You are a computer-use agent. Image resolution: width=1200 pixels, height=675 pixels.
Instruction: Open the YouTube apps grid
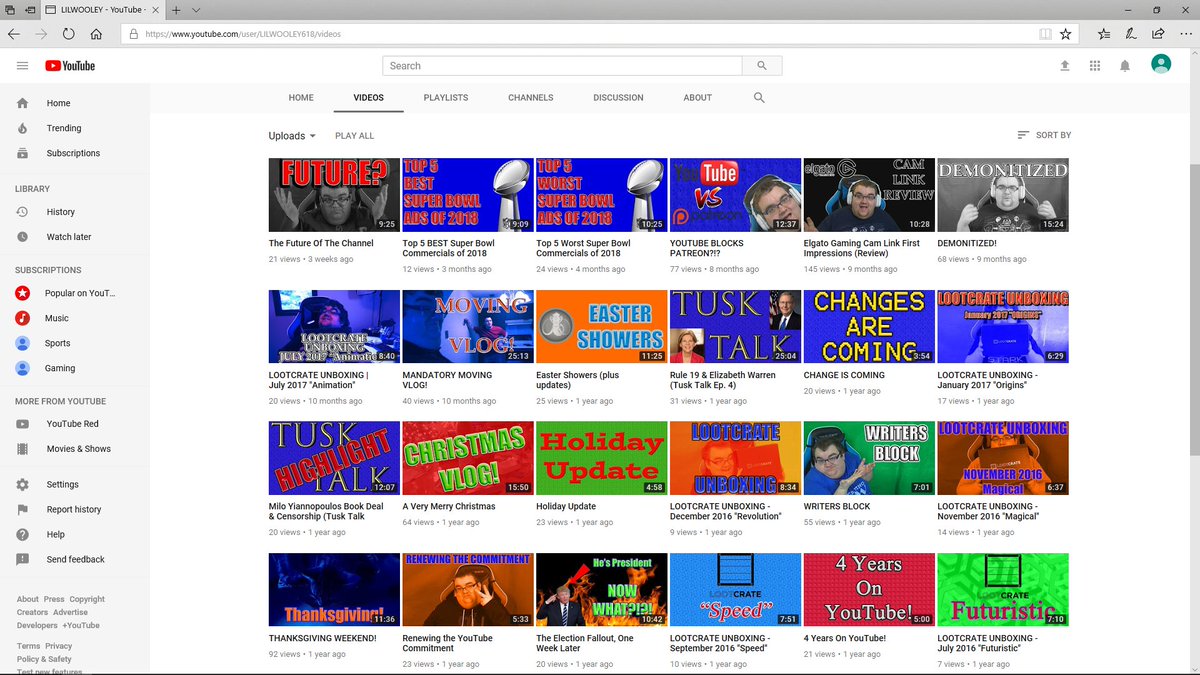click(x=1095, y=65)
